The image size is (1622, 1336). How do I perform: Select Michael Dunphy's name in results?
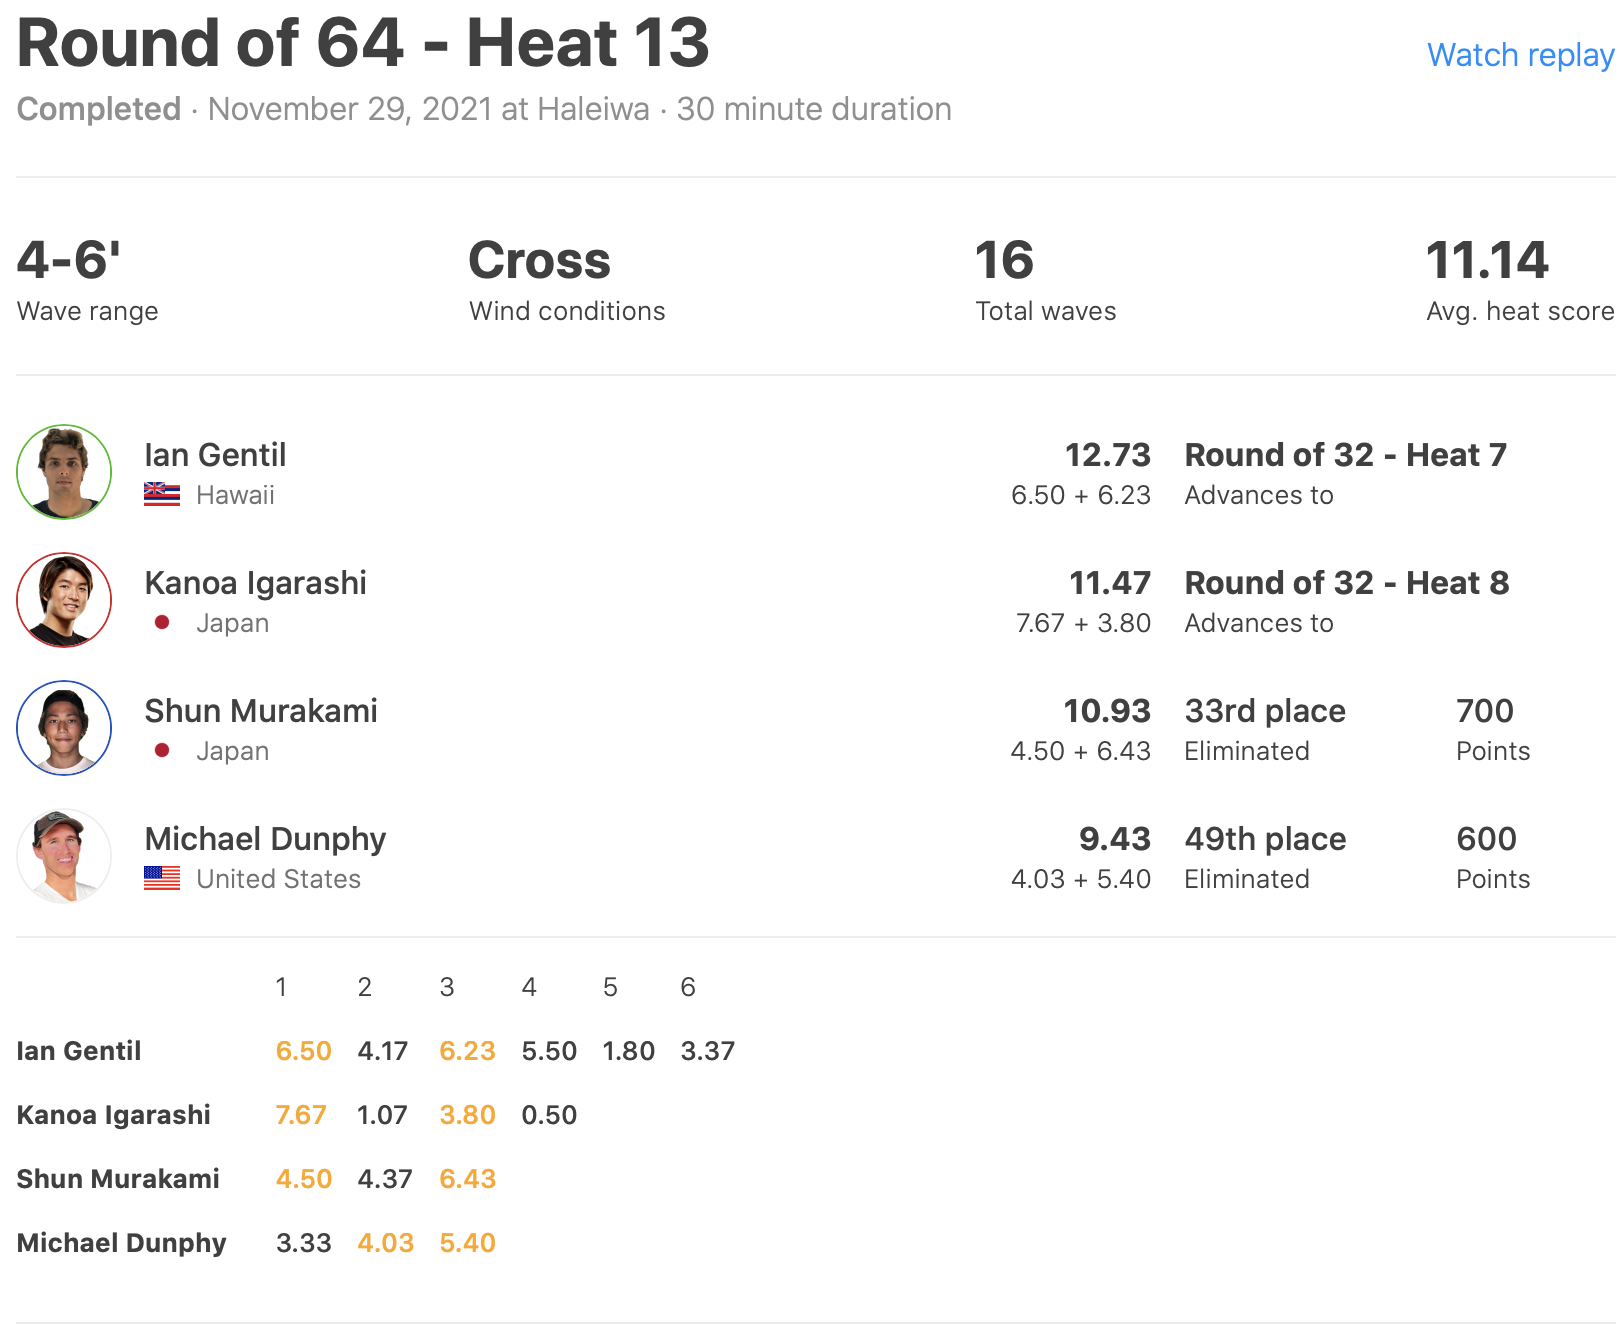tap(265, 839)
